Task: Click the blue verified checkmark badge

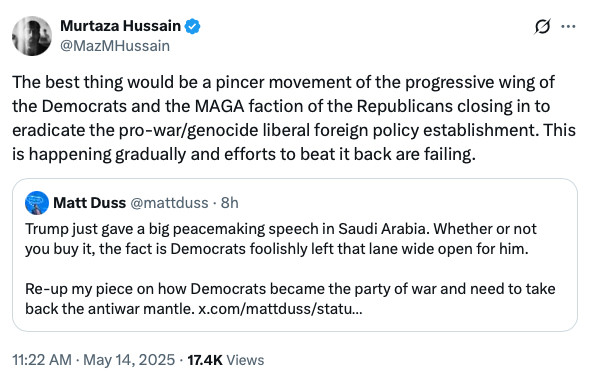Action: [x=192, y=26]
